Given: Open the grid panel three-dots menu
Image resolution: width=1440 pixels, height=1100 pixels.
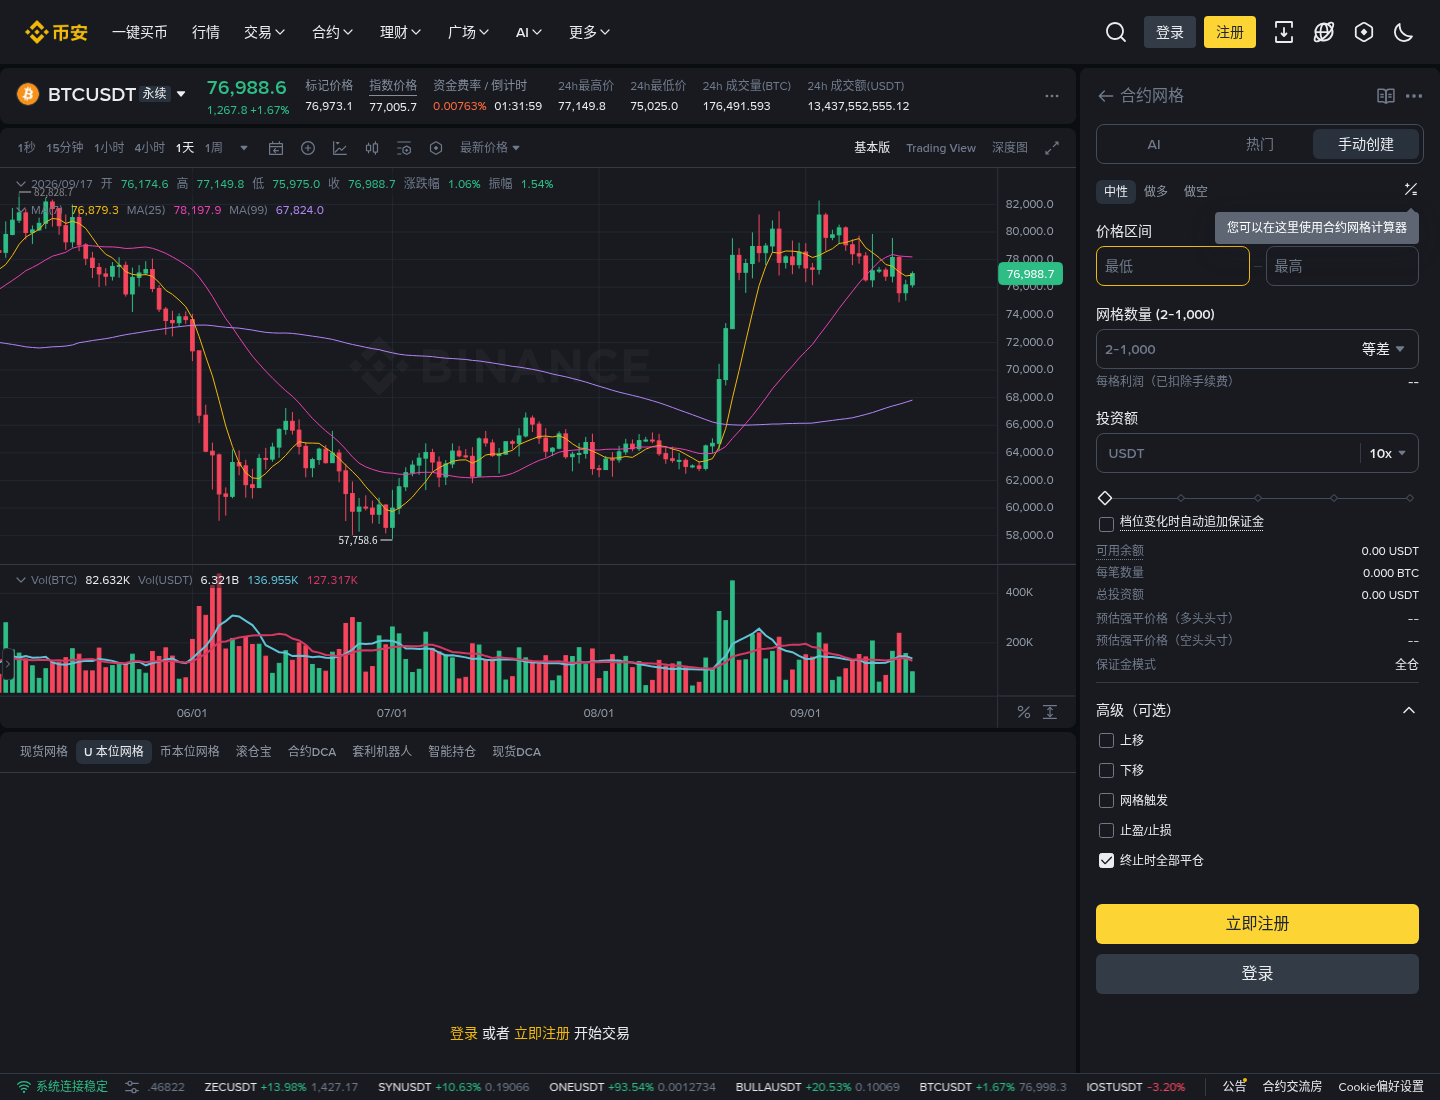Looking at the screenshot, I should [x=1414, y=96].
